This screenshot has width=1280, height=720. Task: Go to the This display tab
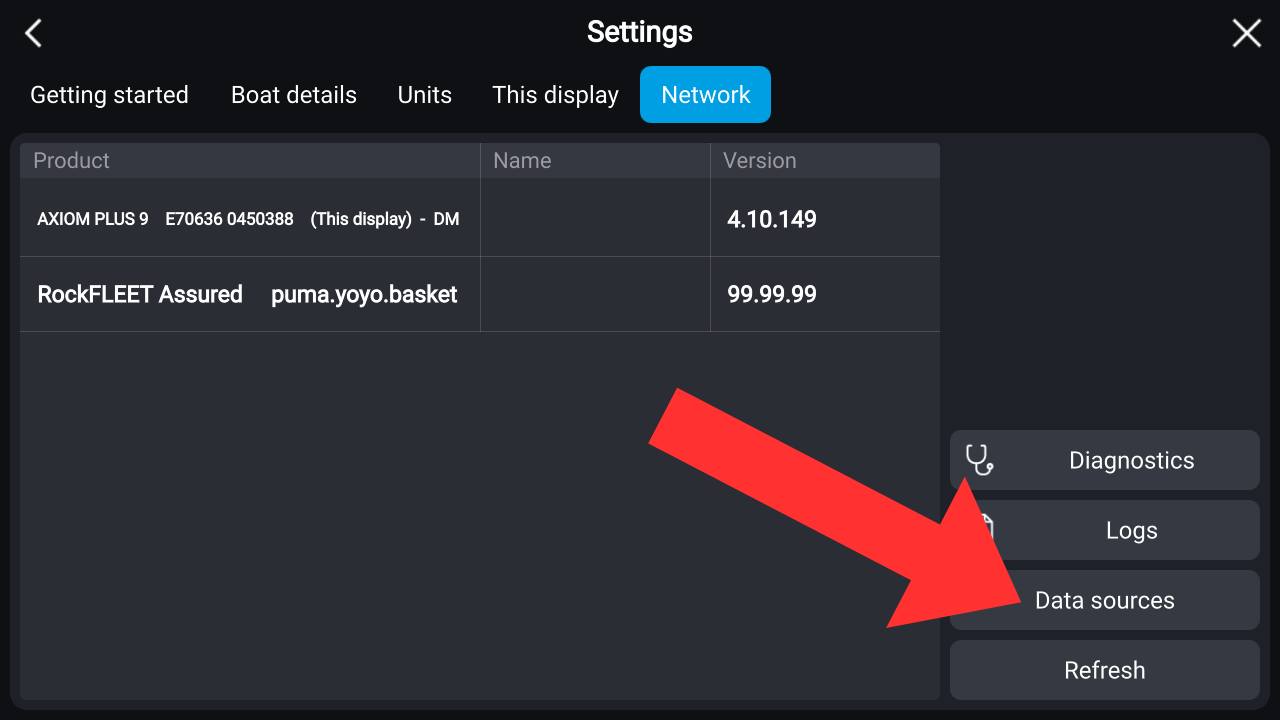click(x=555, y=95)
